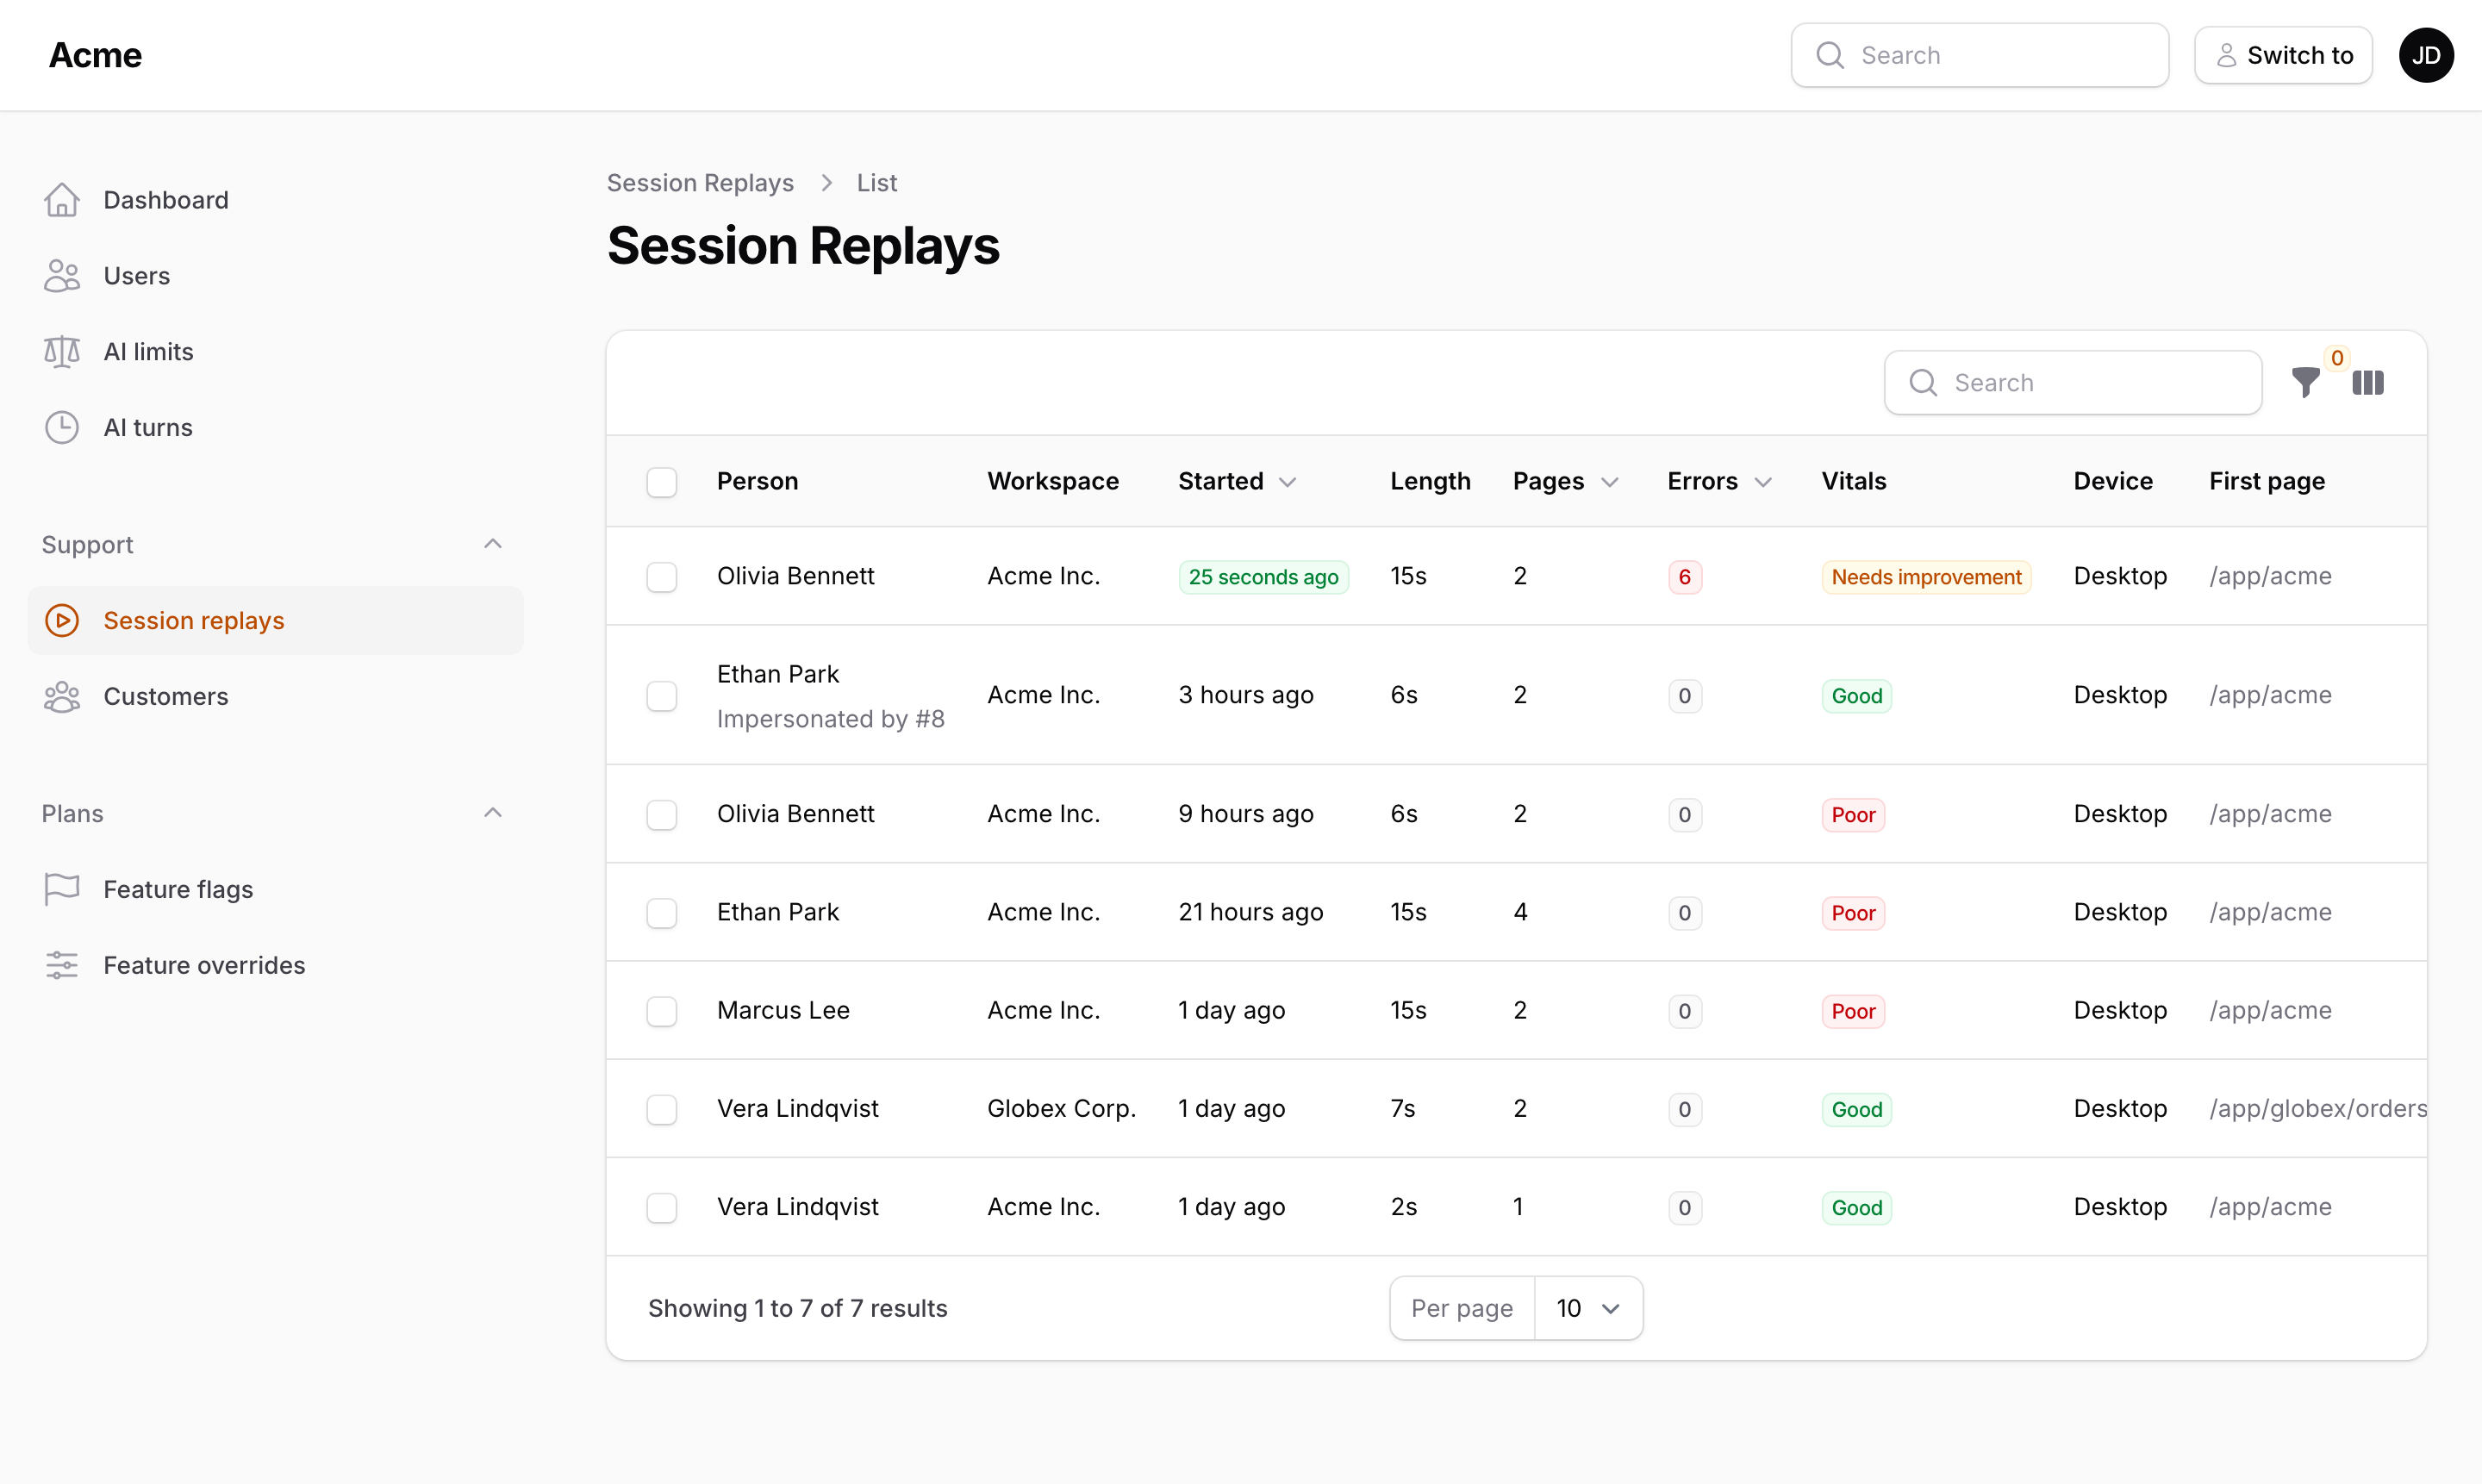Sort by the Started column
This screenshot has width=2482, height=1484.
point(1237,482)
